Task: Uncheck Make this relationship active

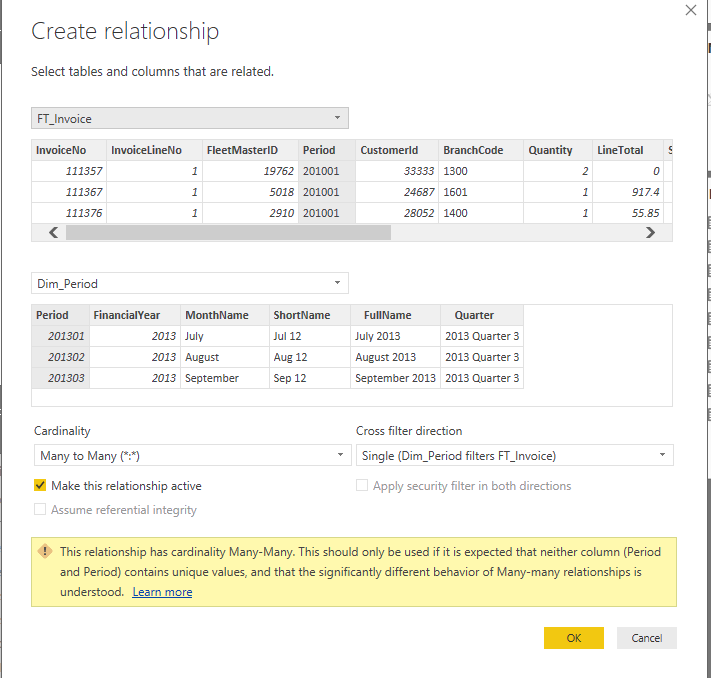Action: coord(40,485)
